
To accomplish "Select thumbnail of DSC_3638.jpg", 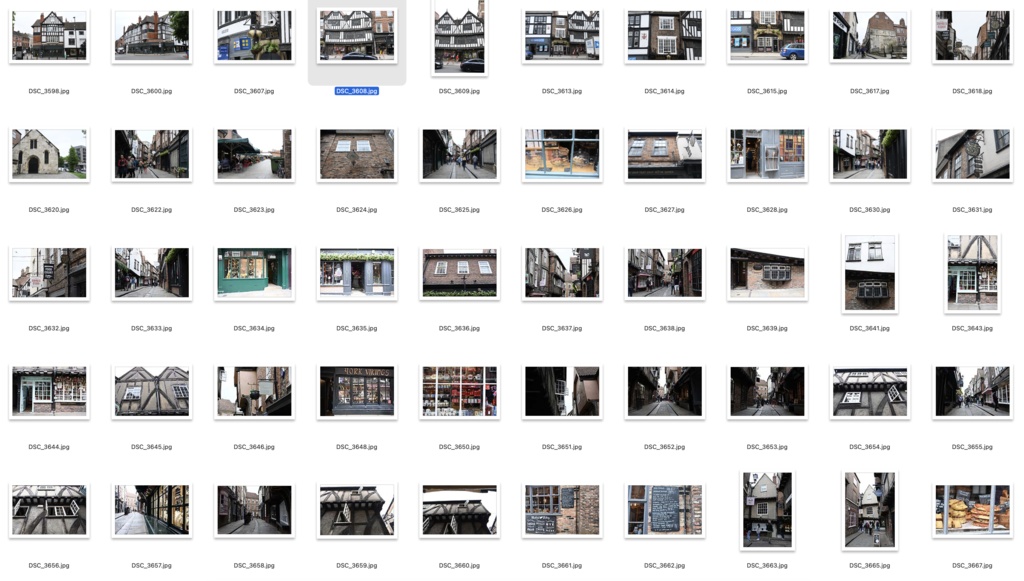I will tap(664, 273).
